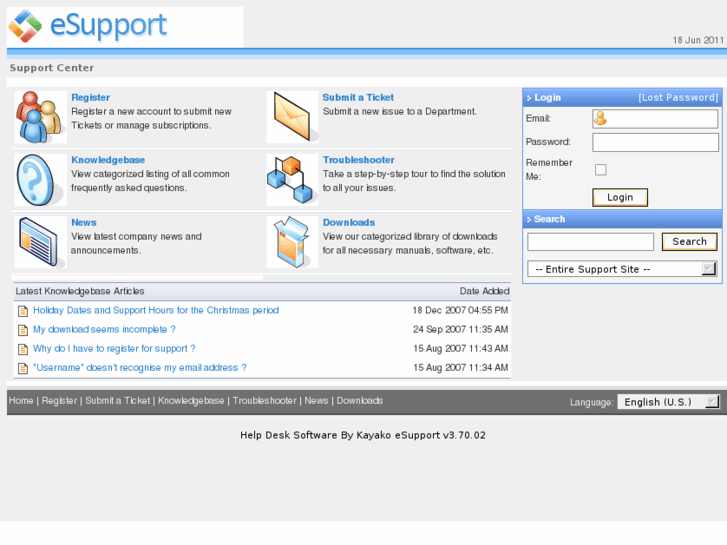Image resolution: width=727 pixels, height=545 pixels.
Task: Enable the Remember Me checkbox
Action: coord(600,170)
